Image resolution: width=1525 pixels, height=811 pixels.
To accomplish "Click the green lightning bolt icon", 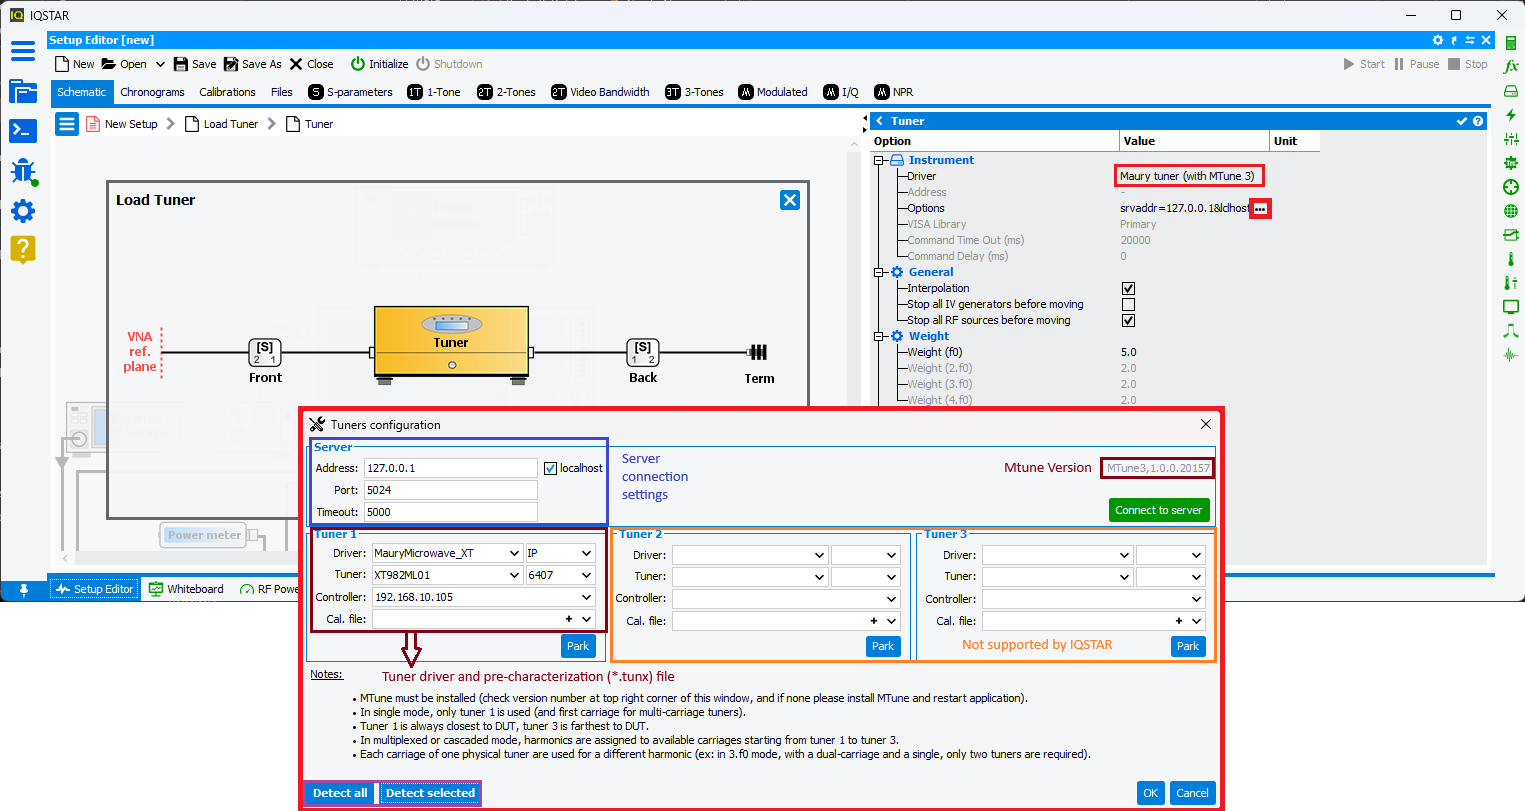I will pyautogui.click(x=1511, y=115).
